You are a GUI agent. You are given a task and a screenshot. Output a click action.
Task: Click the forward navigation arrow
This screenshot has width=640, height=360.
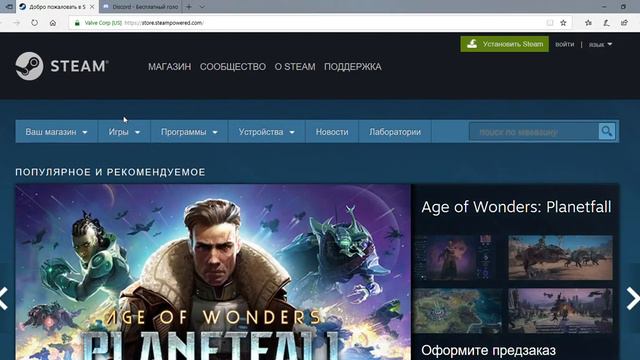coord(16,23)
